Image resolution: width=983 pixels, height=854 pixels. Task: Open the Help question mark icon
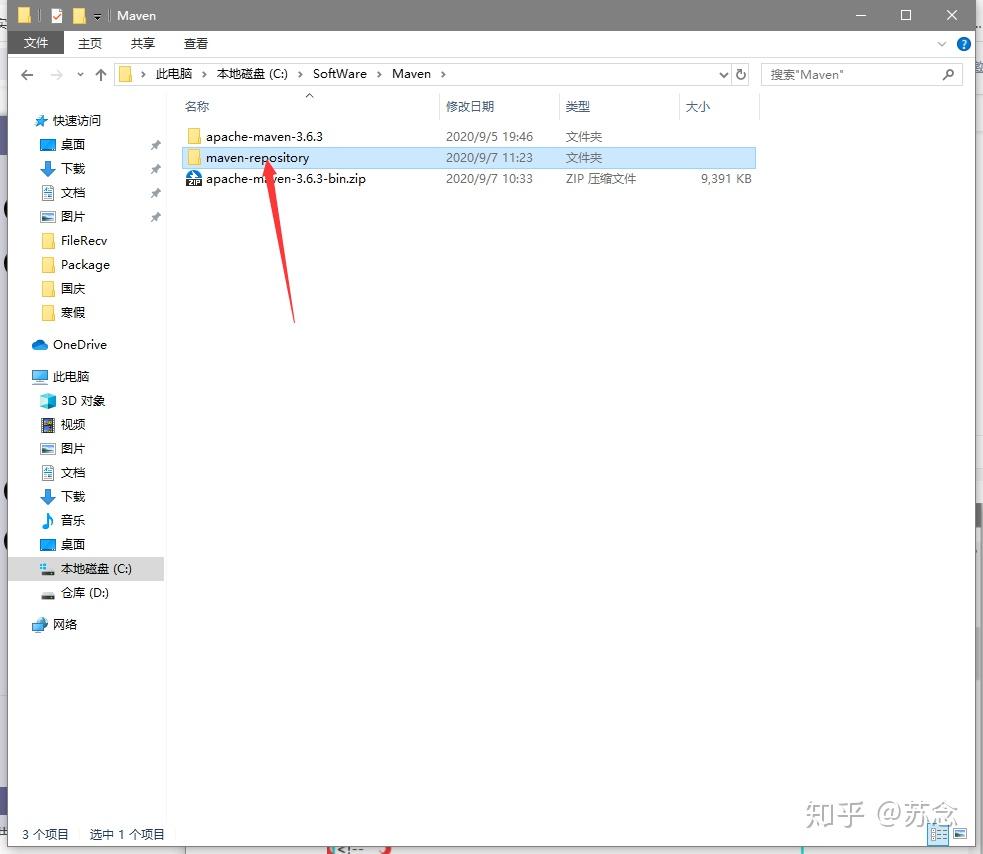coord(964,44)
